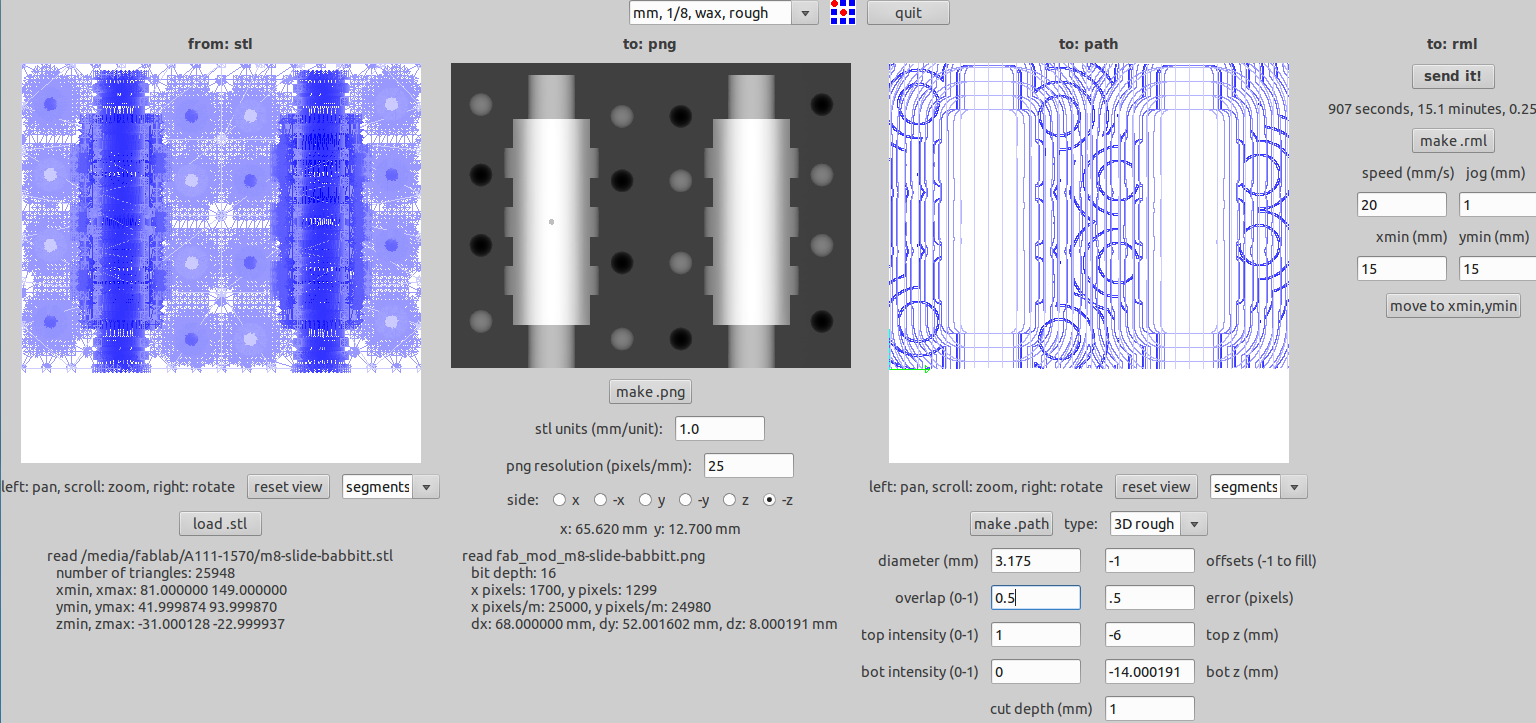Image resolution: width=1536 pixels, height=723 pixels.
Task: Click the top z (mm) input field
Action: click(1150, 635)
